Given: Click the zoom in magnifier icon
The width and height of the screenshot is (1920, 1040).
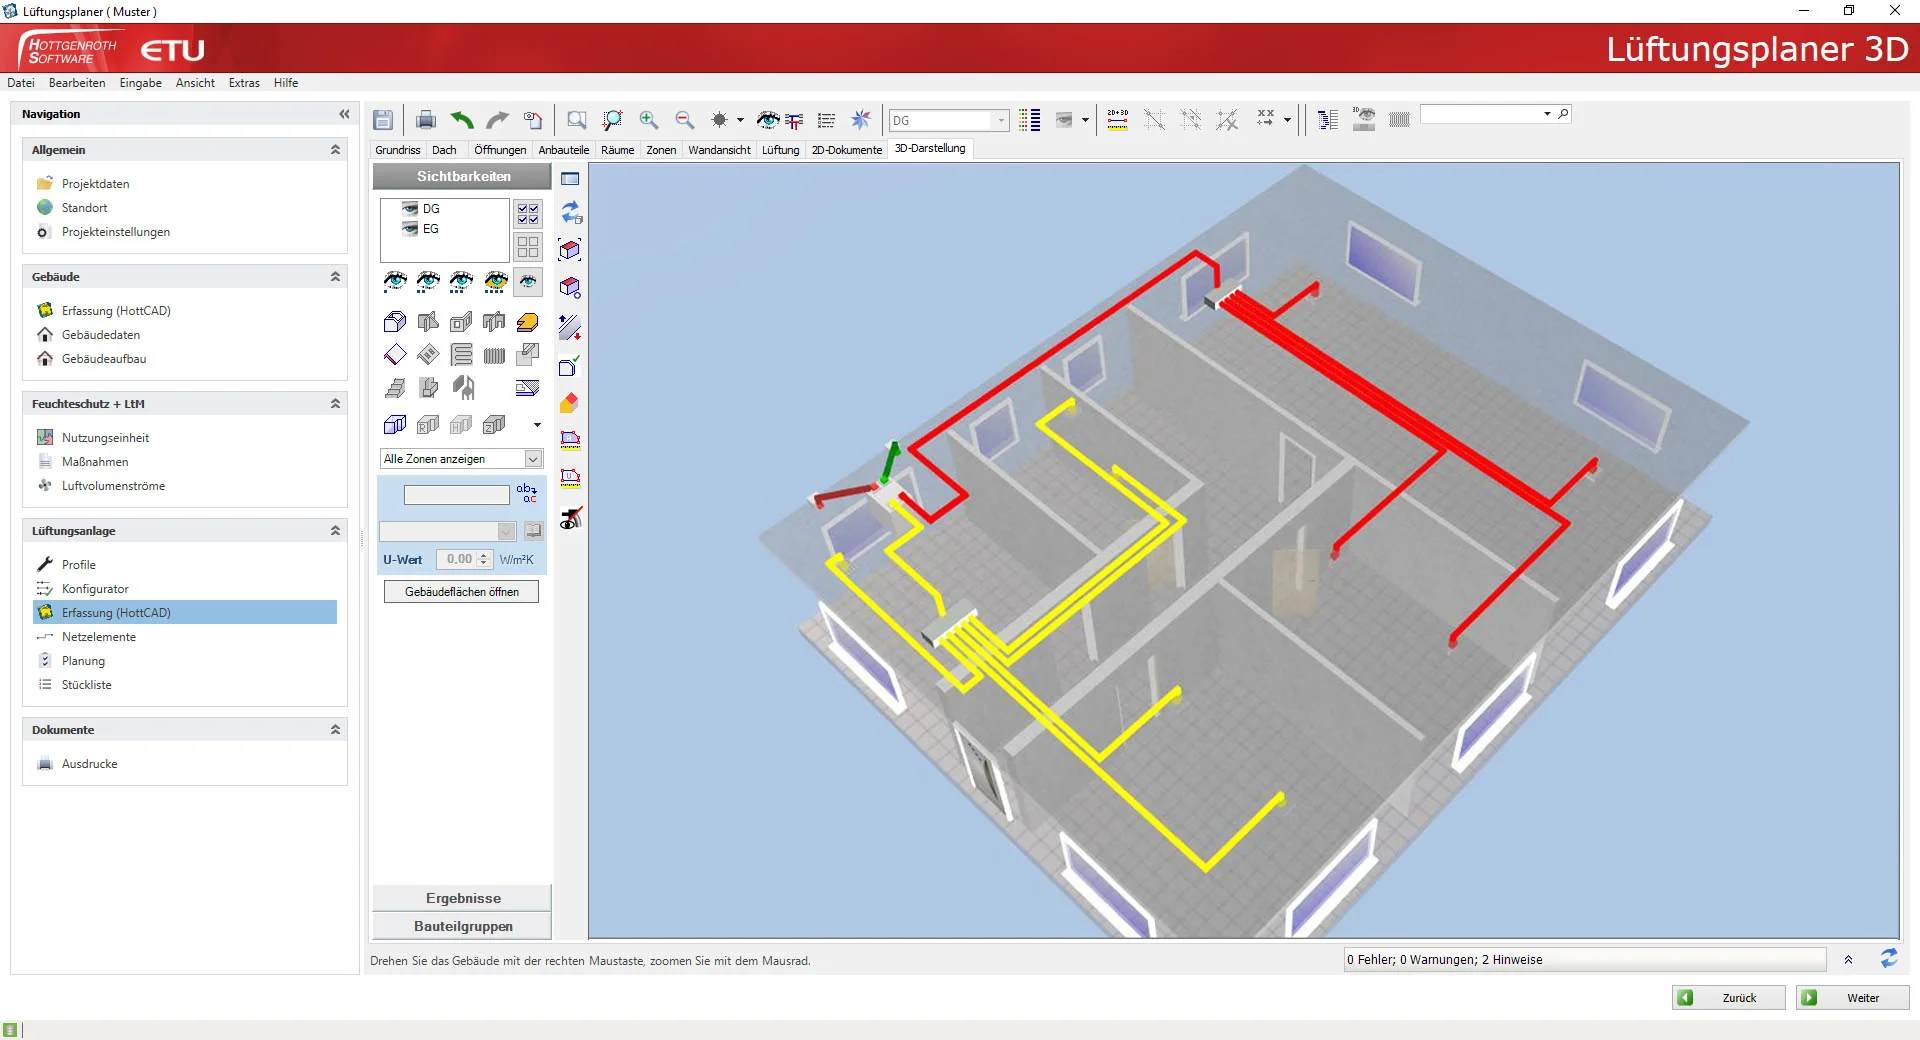Looking at the screenshot, I should [x=649, y=120].
